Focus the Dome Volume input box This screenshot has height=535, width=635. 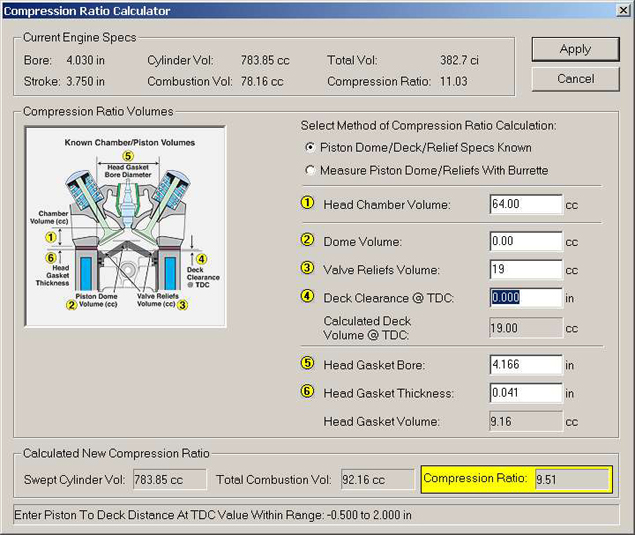[x=526, y=241]
